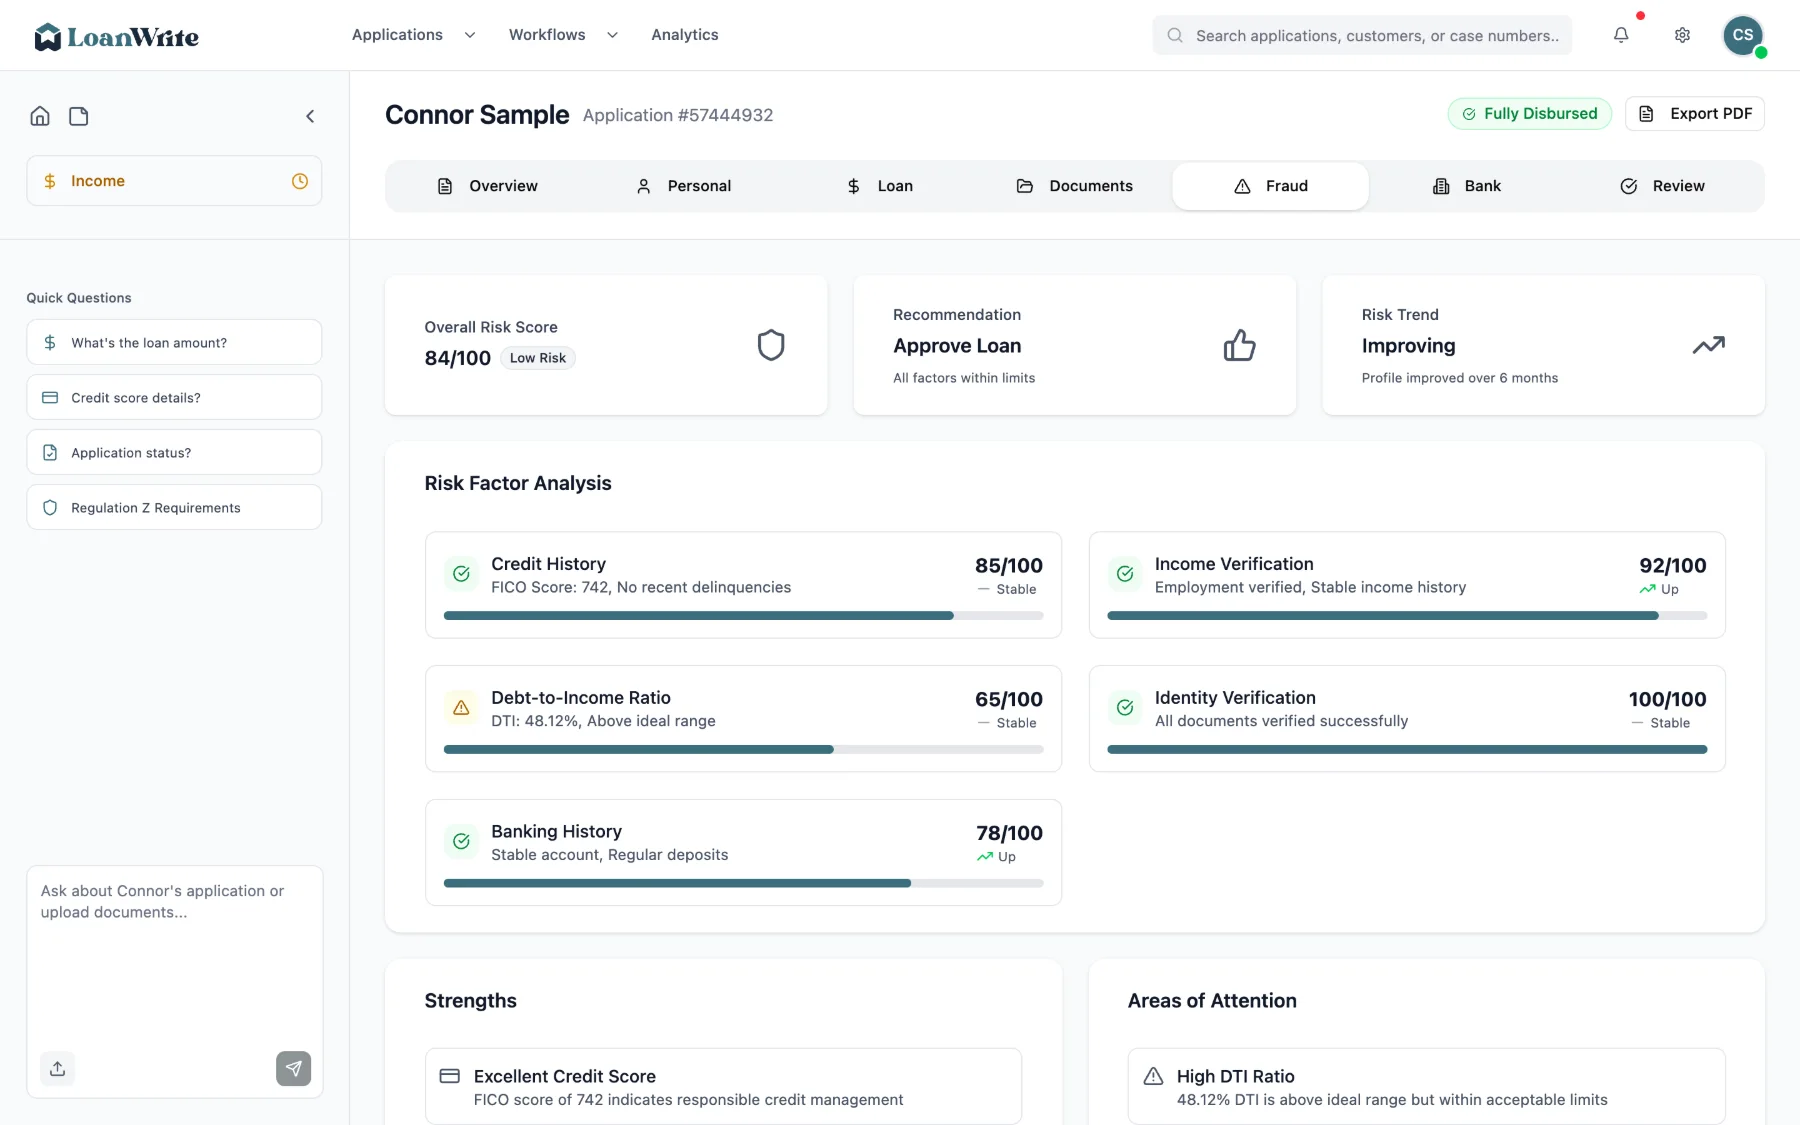1800x1125 pixels.
Task: Focus the search applications input field
Action: [x=1362, y=35]
